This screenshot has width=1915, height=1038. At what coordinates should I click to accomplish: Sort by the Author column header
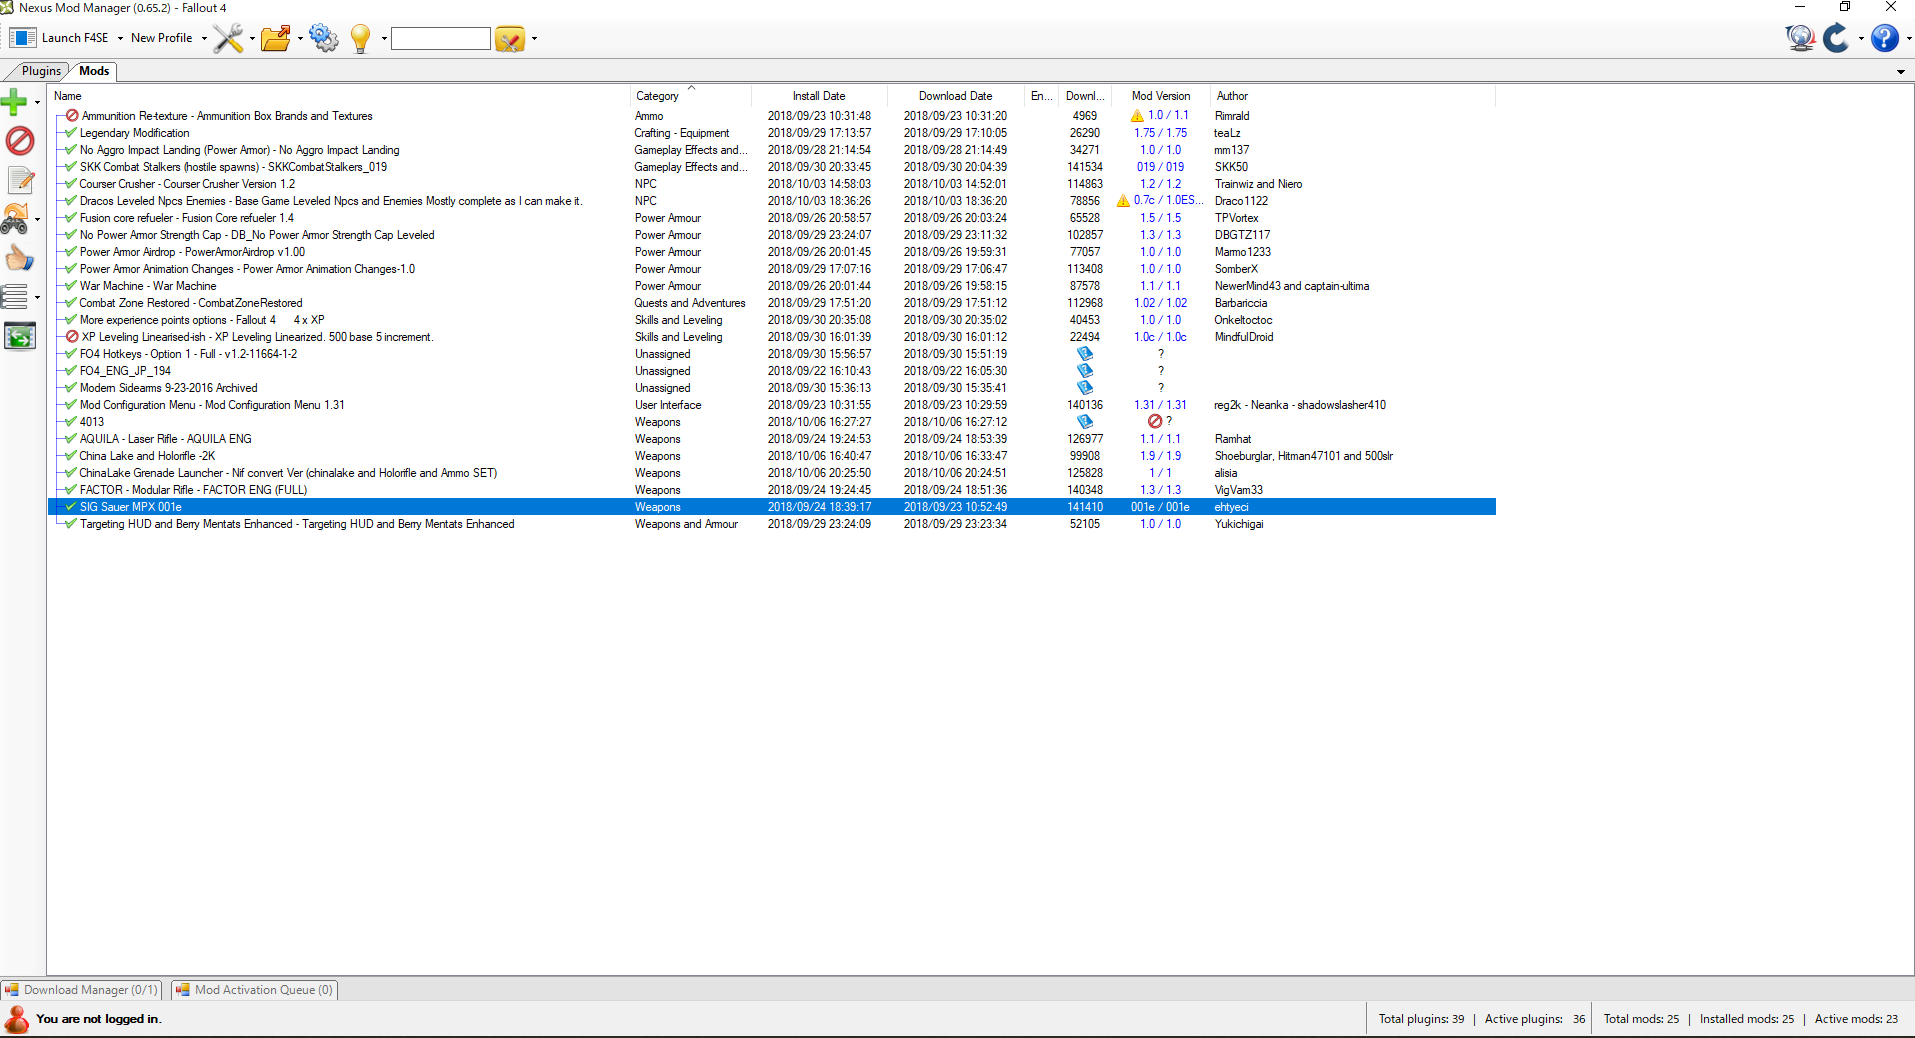pyautogui.click(x=1353, y=96)
